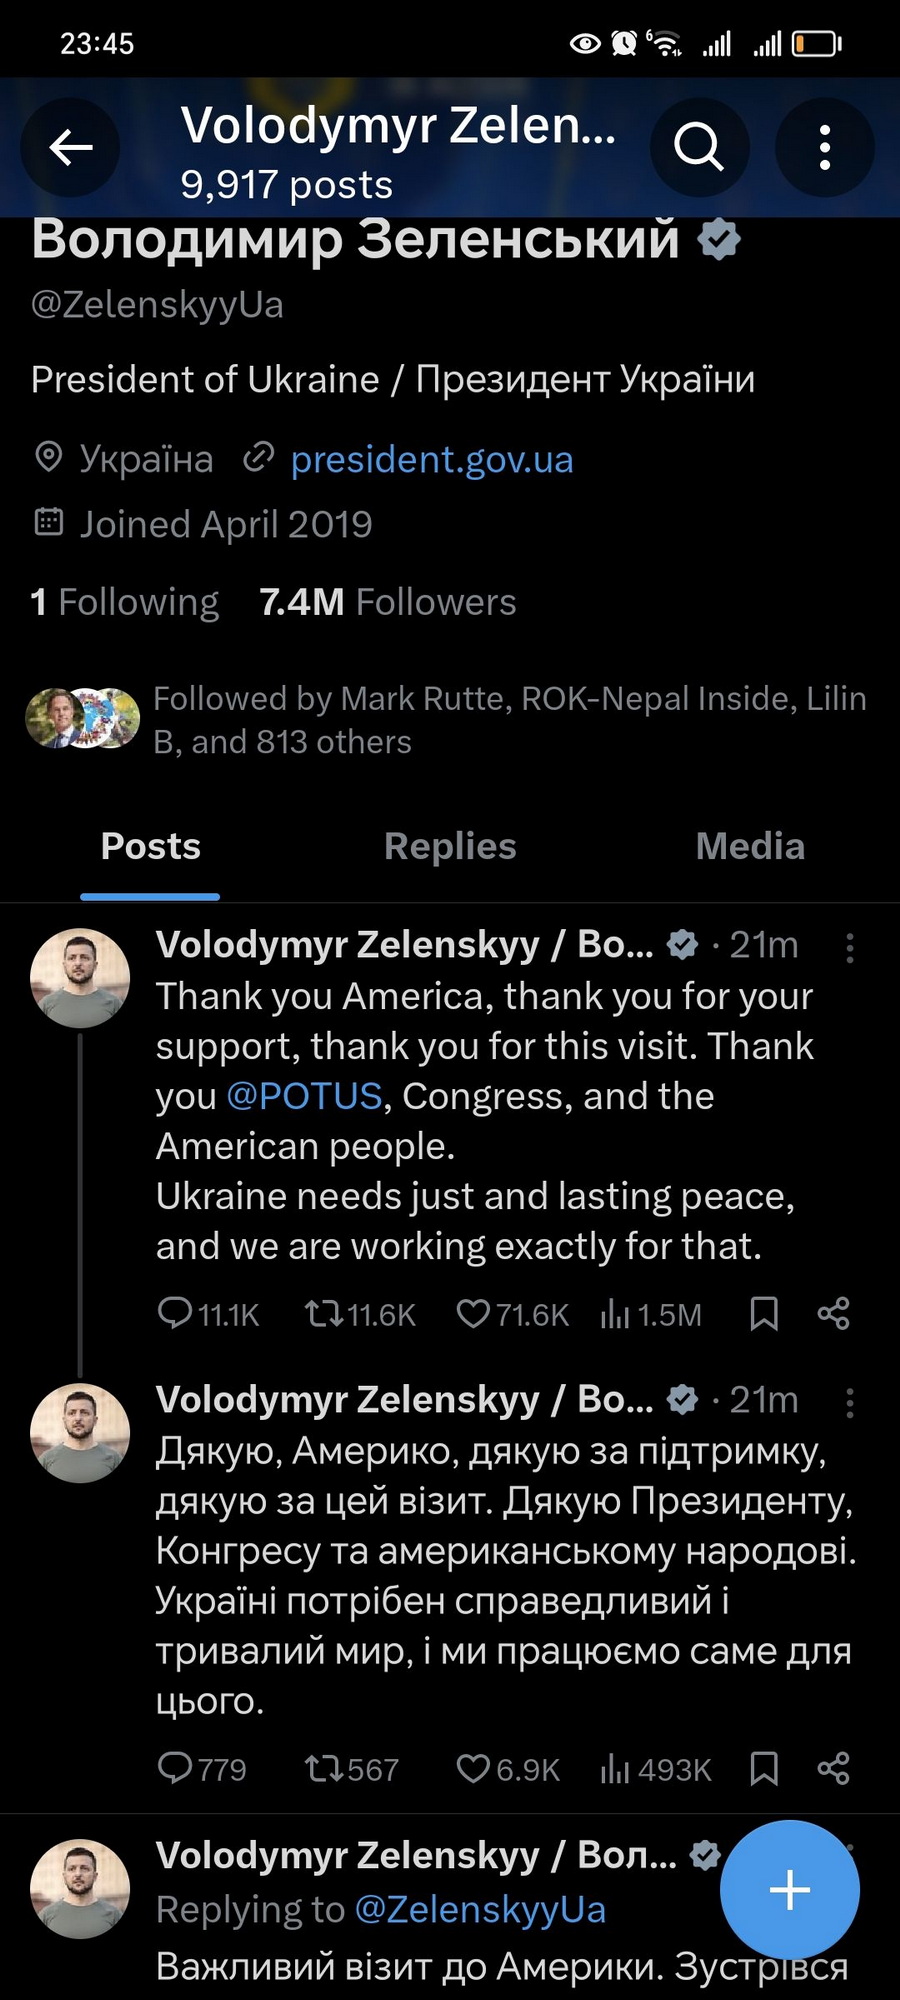Viewport: 900px width, 2000px height.
Task: View the 1 Following list
Action: coord(125,602)
